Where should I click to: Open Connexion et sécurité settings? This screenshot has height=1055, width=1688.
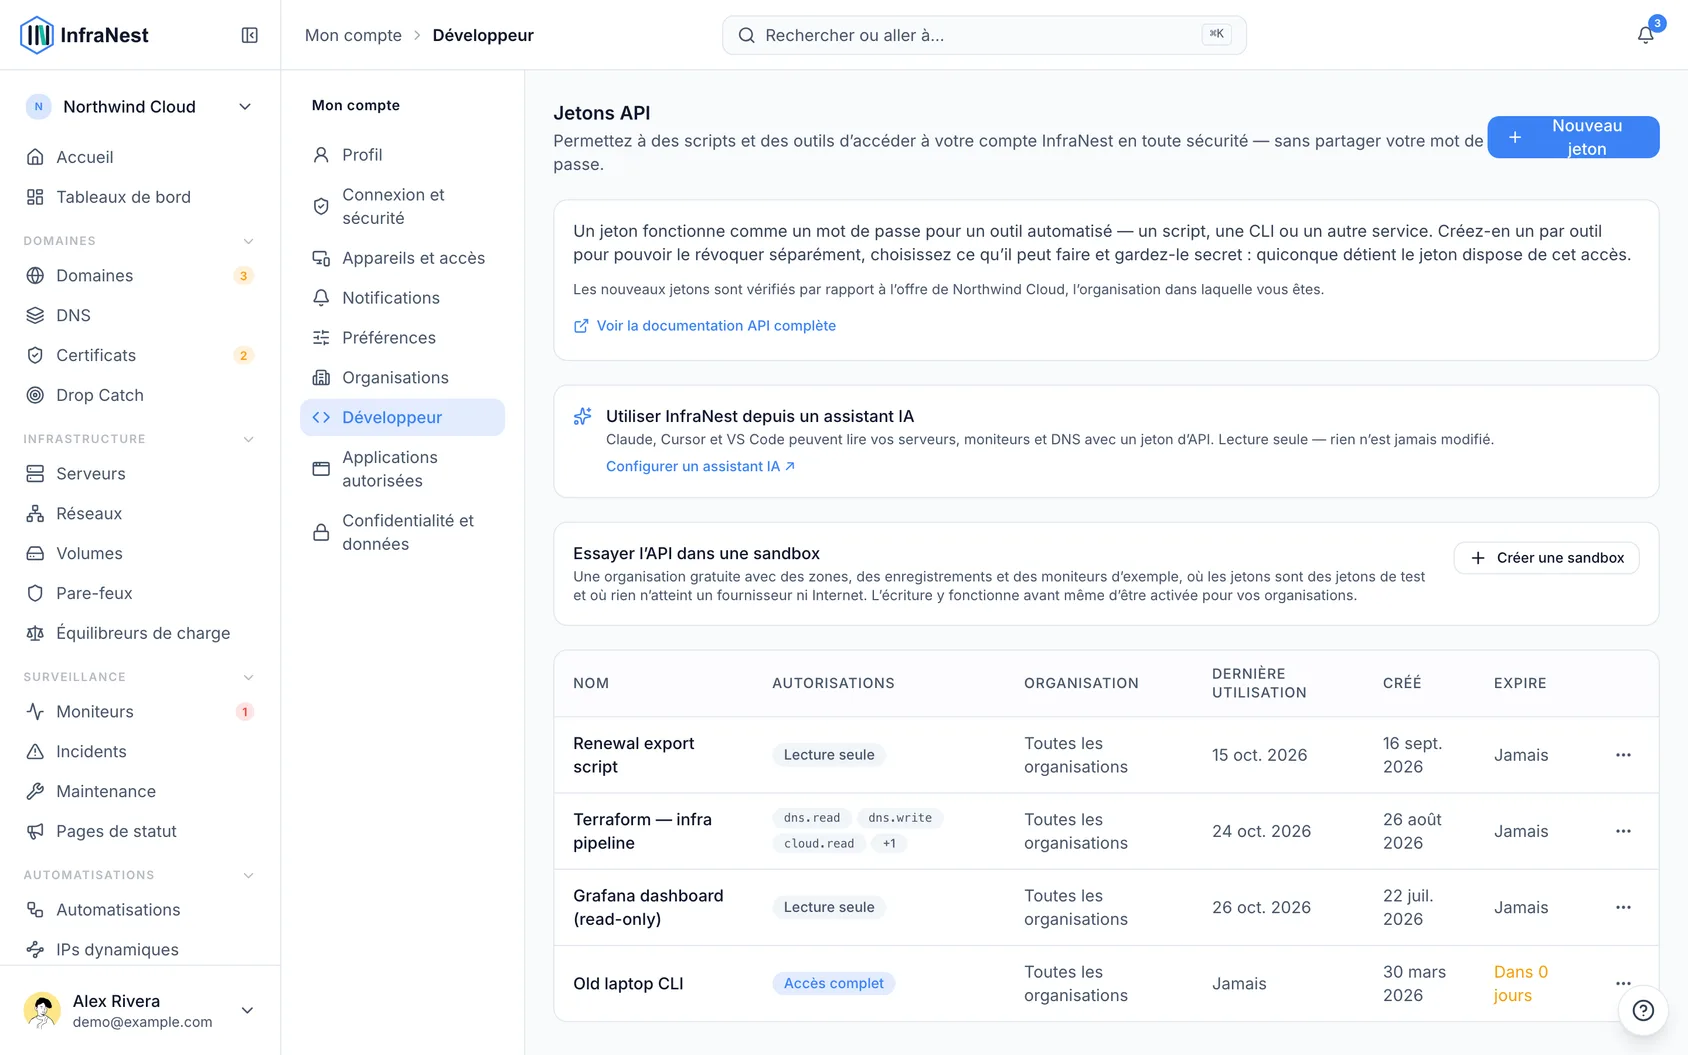pyautogui.click(x=402, y=206)
